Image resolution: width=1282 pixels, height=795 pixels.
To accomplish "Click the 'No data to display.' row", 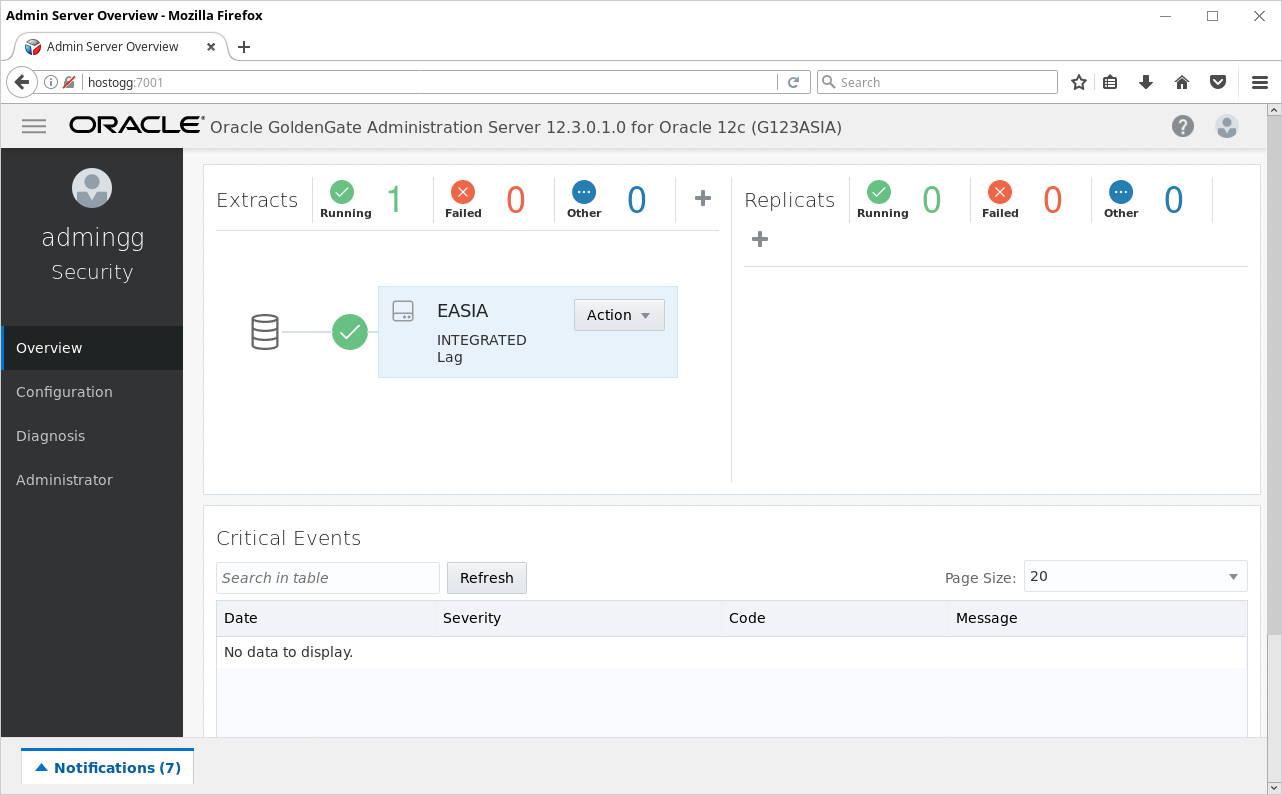I will [x=732, y=652].
